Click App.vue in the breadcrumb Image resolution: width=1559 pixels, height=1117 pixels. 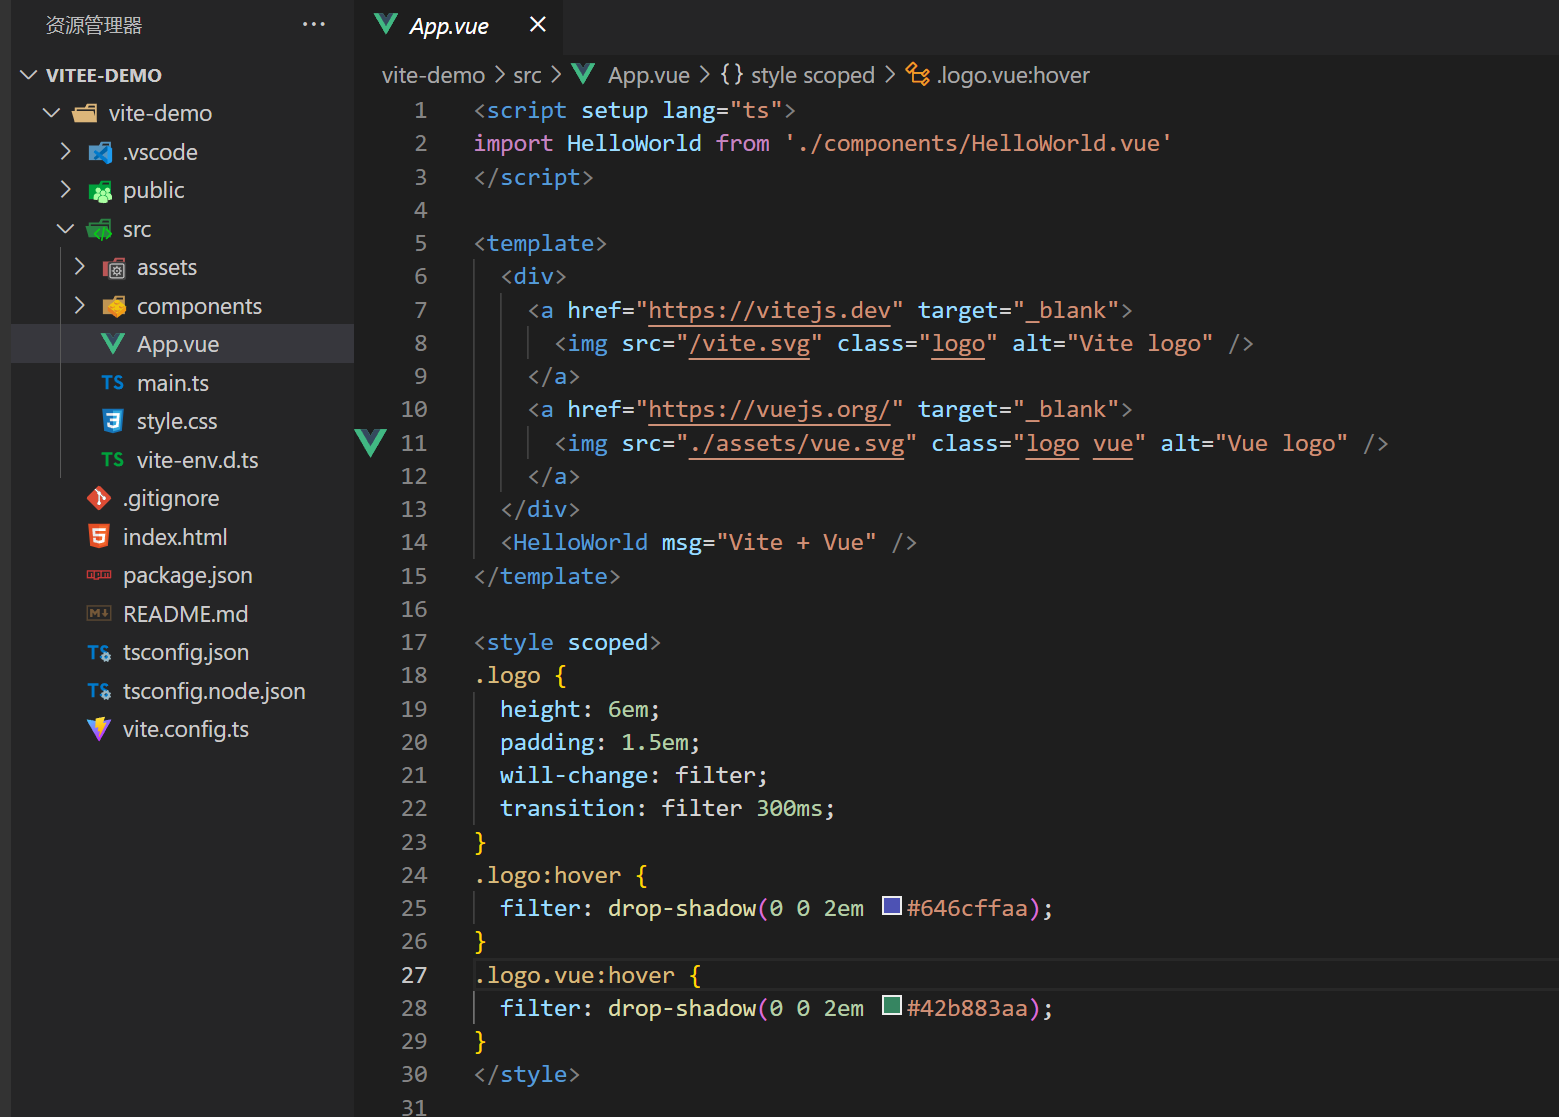coord(649,75)
